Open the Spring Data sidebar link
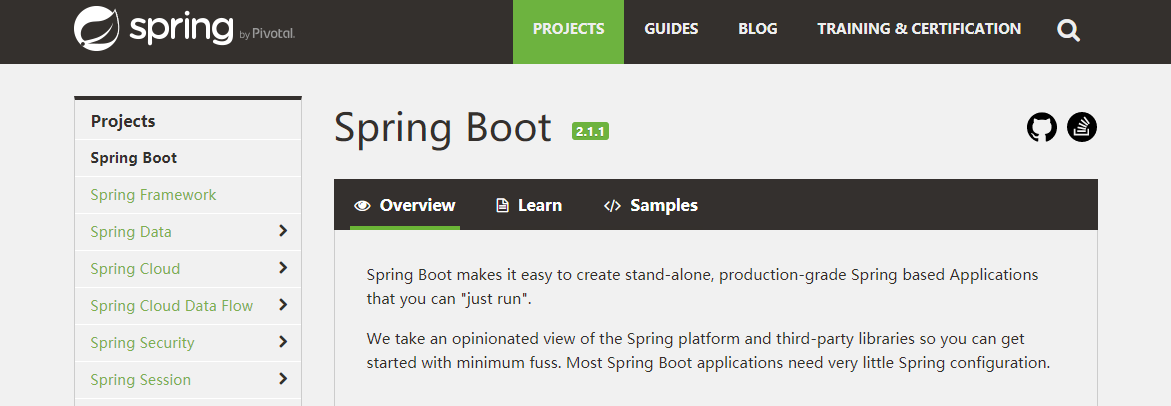Viewport: 1171px width, 406px height. coord(131,231)
